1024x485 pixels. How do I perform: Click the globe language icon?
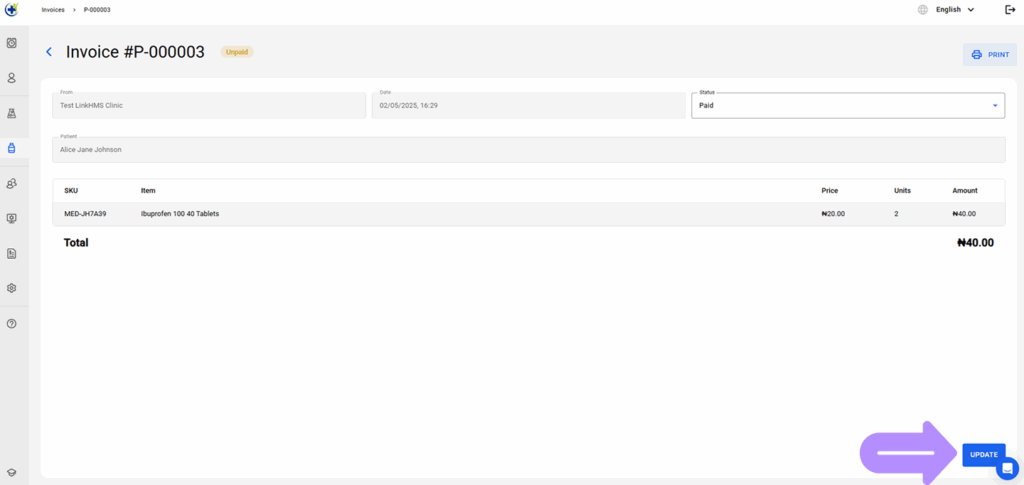click(923, 10)
